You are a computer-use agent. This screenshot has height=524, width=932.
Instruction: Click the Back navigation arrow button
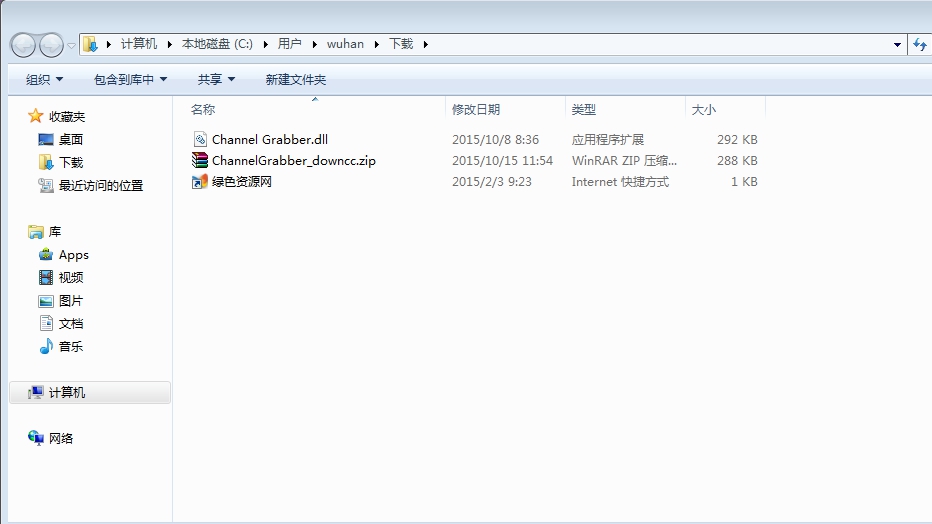[x=23, y=45]
